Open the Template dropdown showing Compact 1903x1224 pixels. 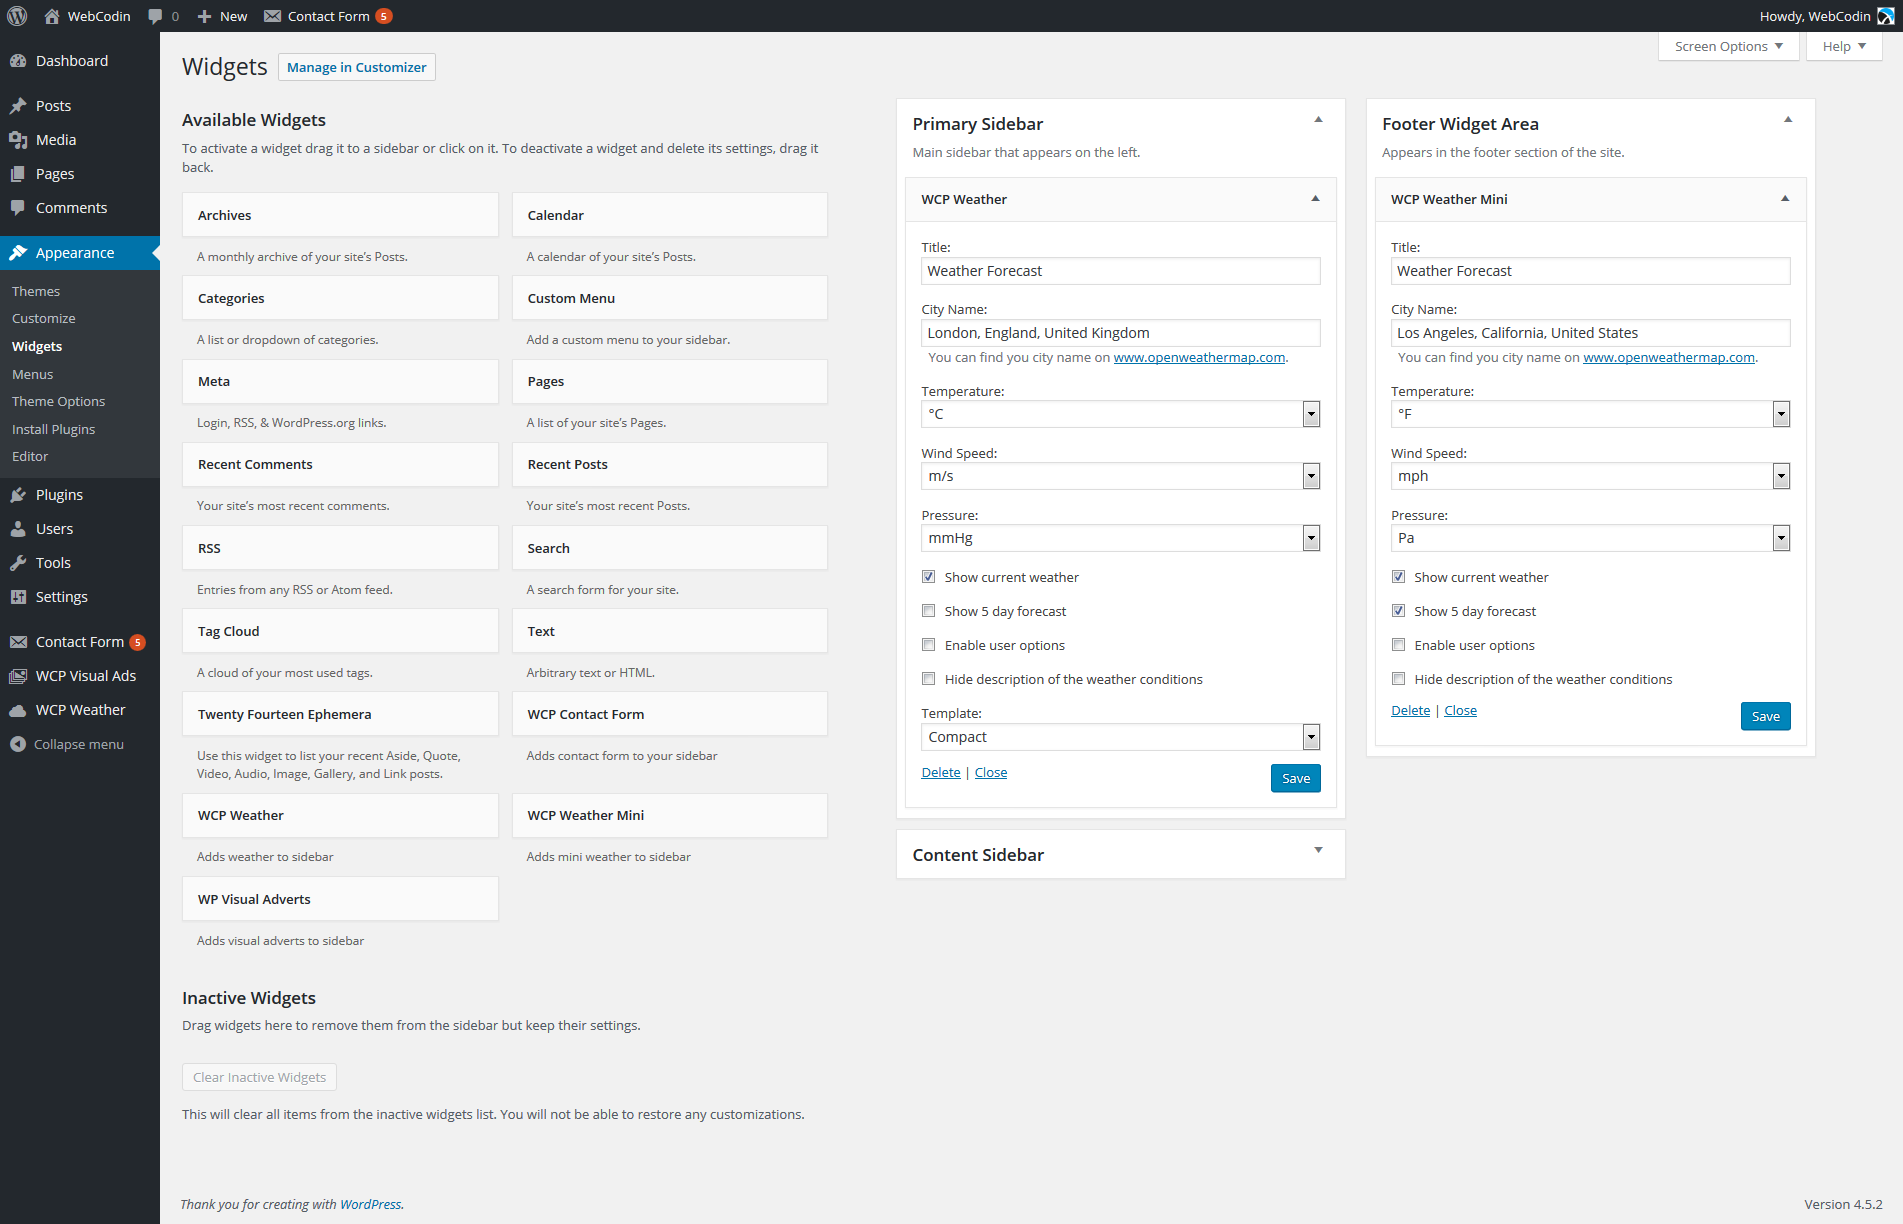(1120, 737)
